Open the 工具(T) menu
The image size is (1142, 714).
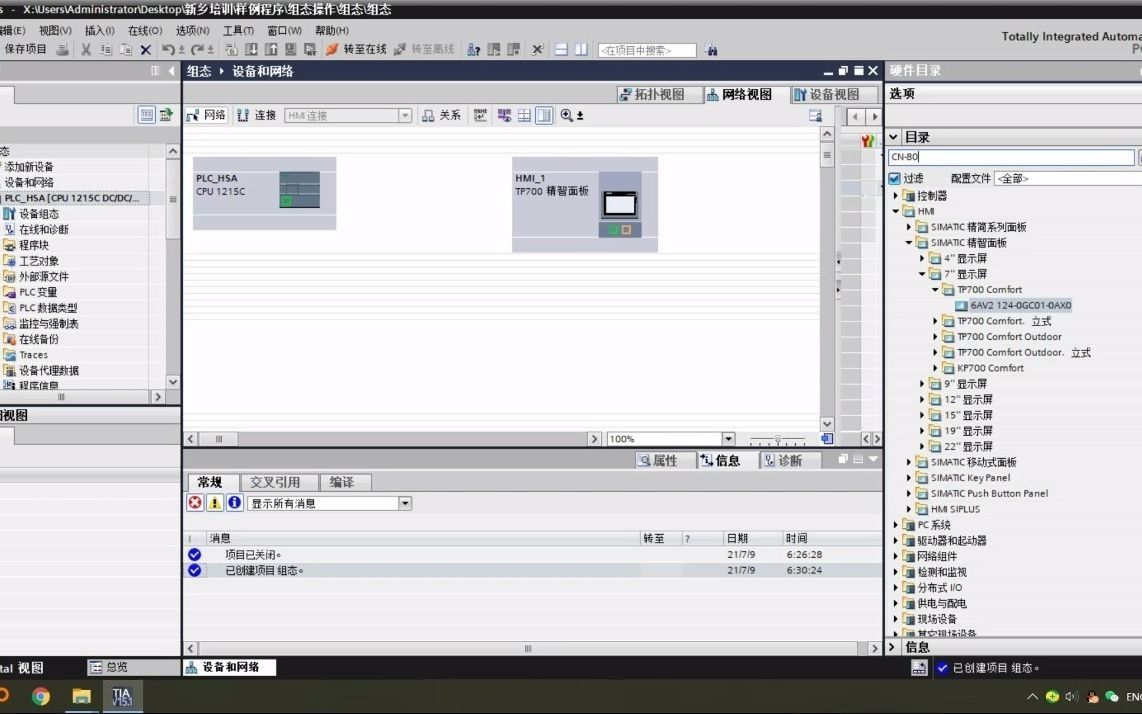point(238,30)
